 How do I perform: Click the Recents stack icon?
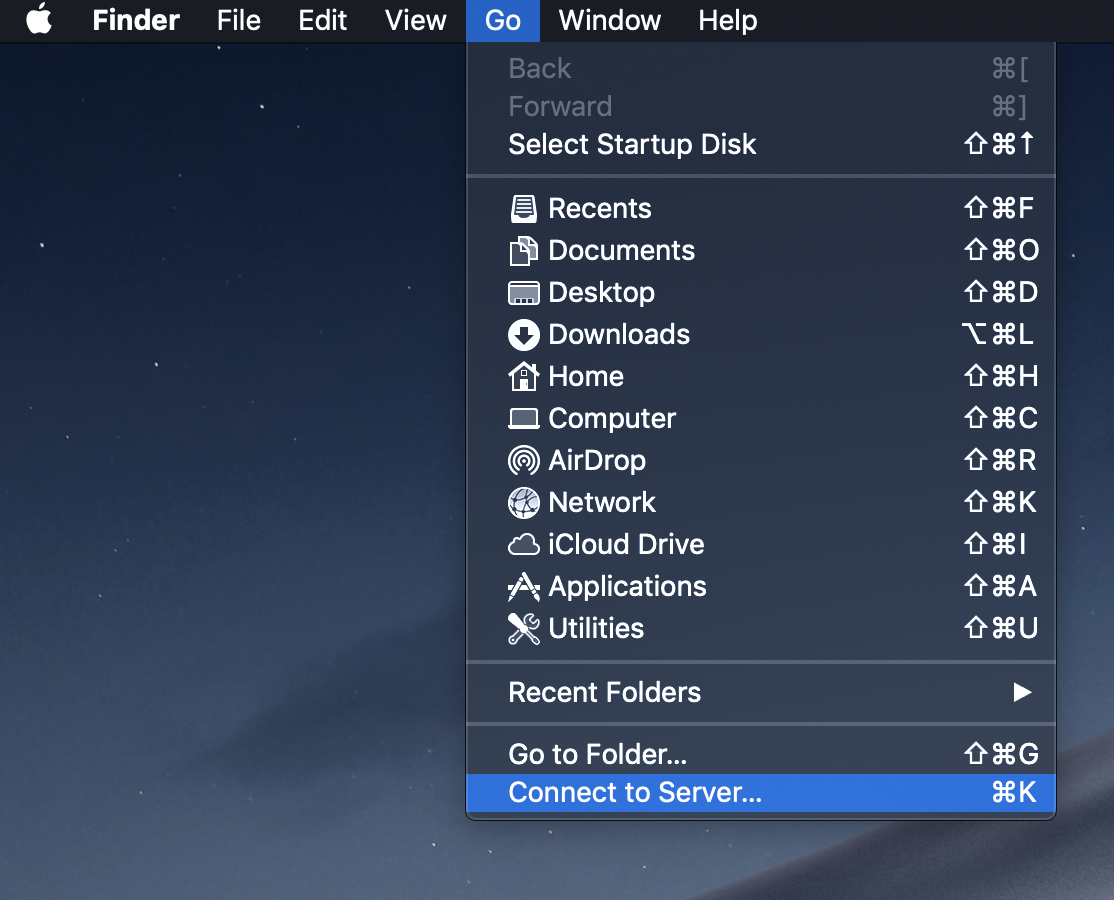(x=524, y=209)
